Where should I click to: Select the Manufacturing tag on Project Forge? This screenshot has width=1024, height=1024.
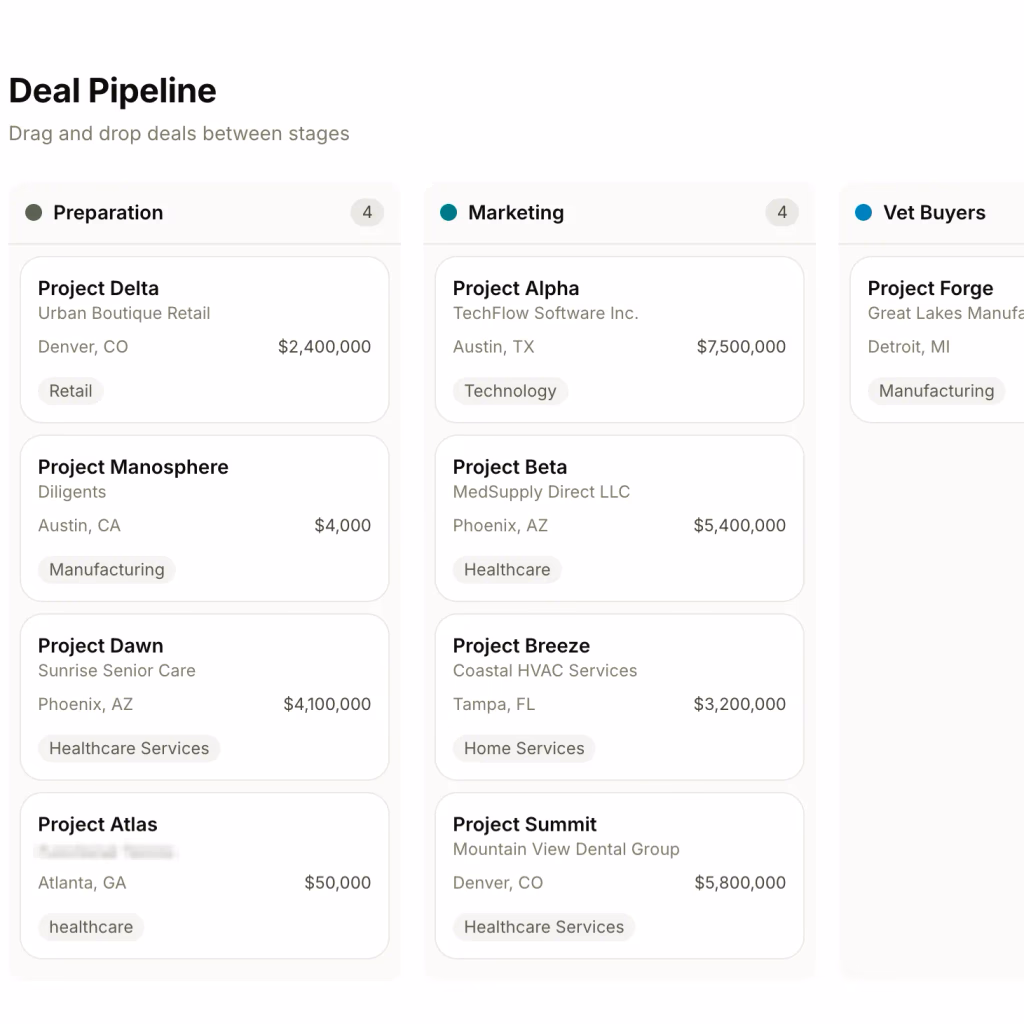tap(936, 391)
